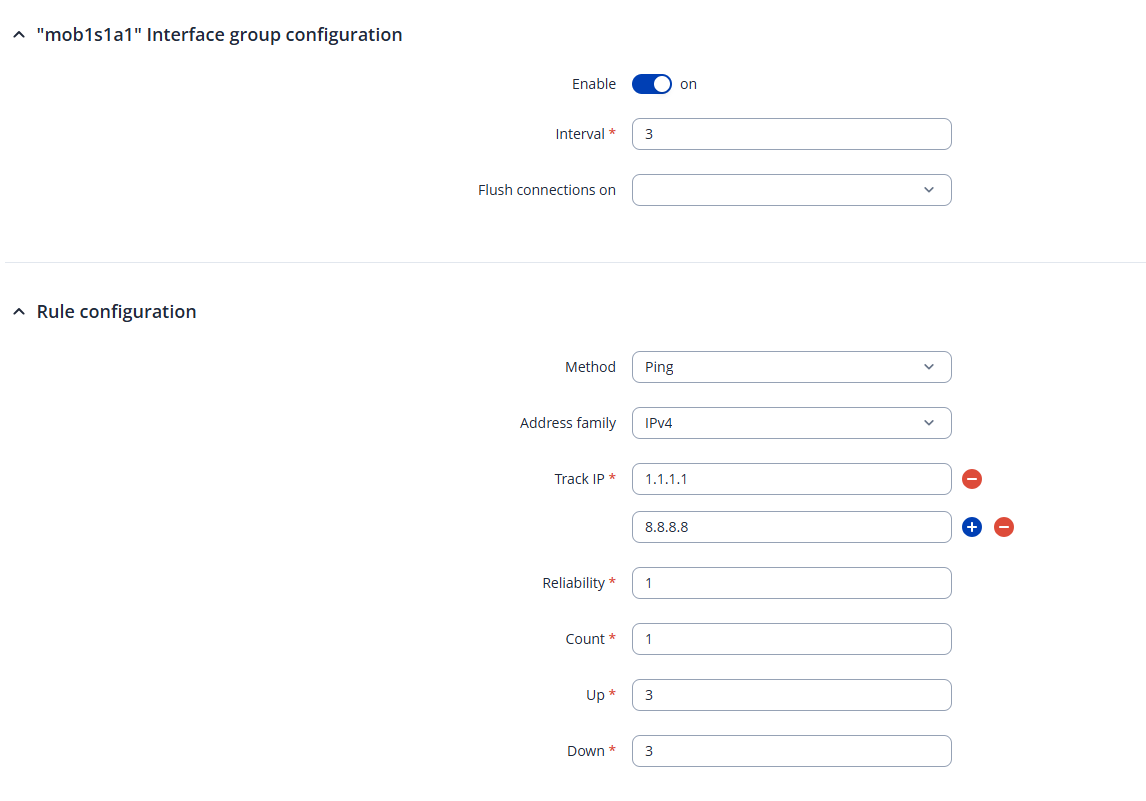Click the Track IP field containing 8.8.8.8
The image size is (1146, 801).
pyautogui.click(x=791, y=527)
